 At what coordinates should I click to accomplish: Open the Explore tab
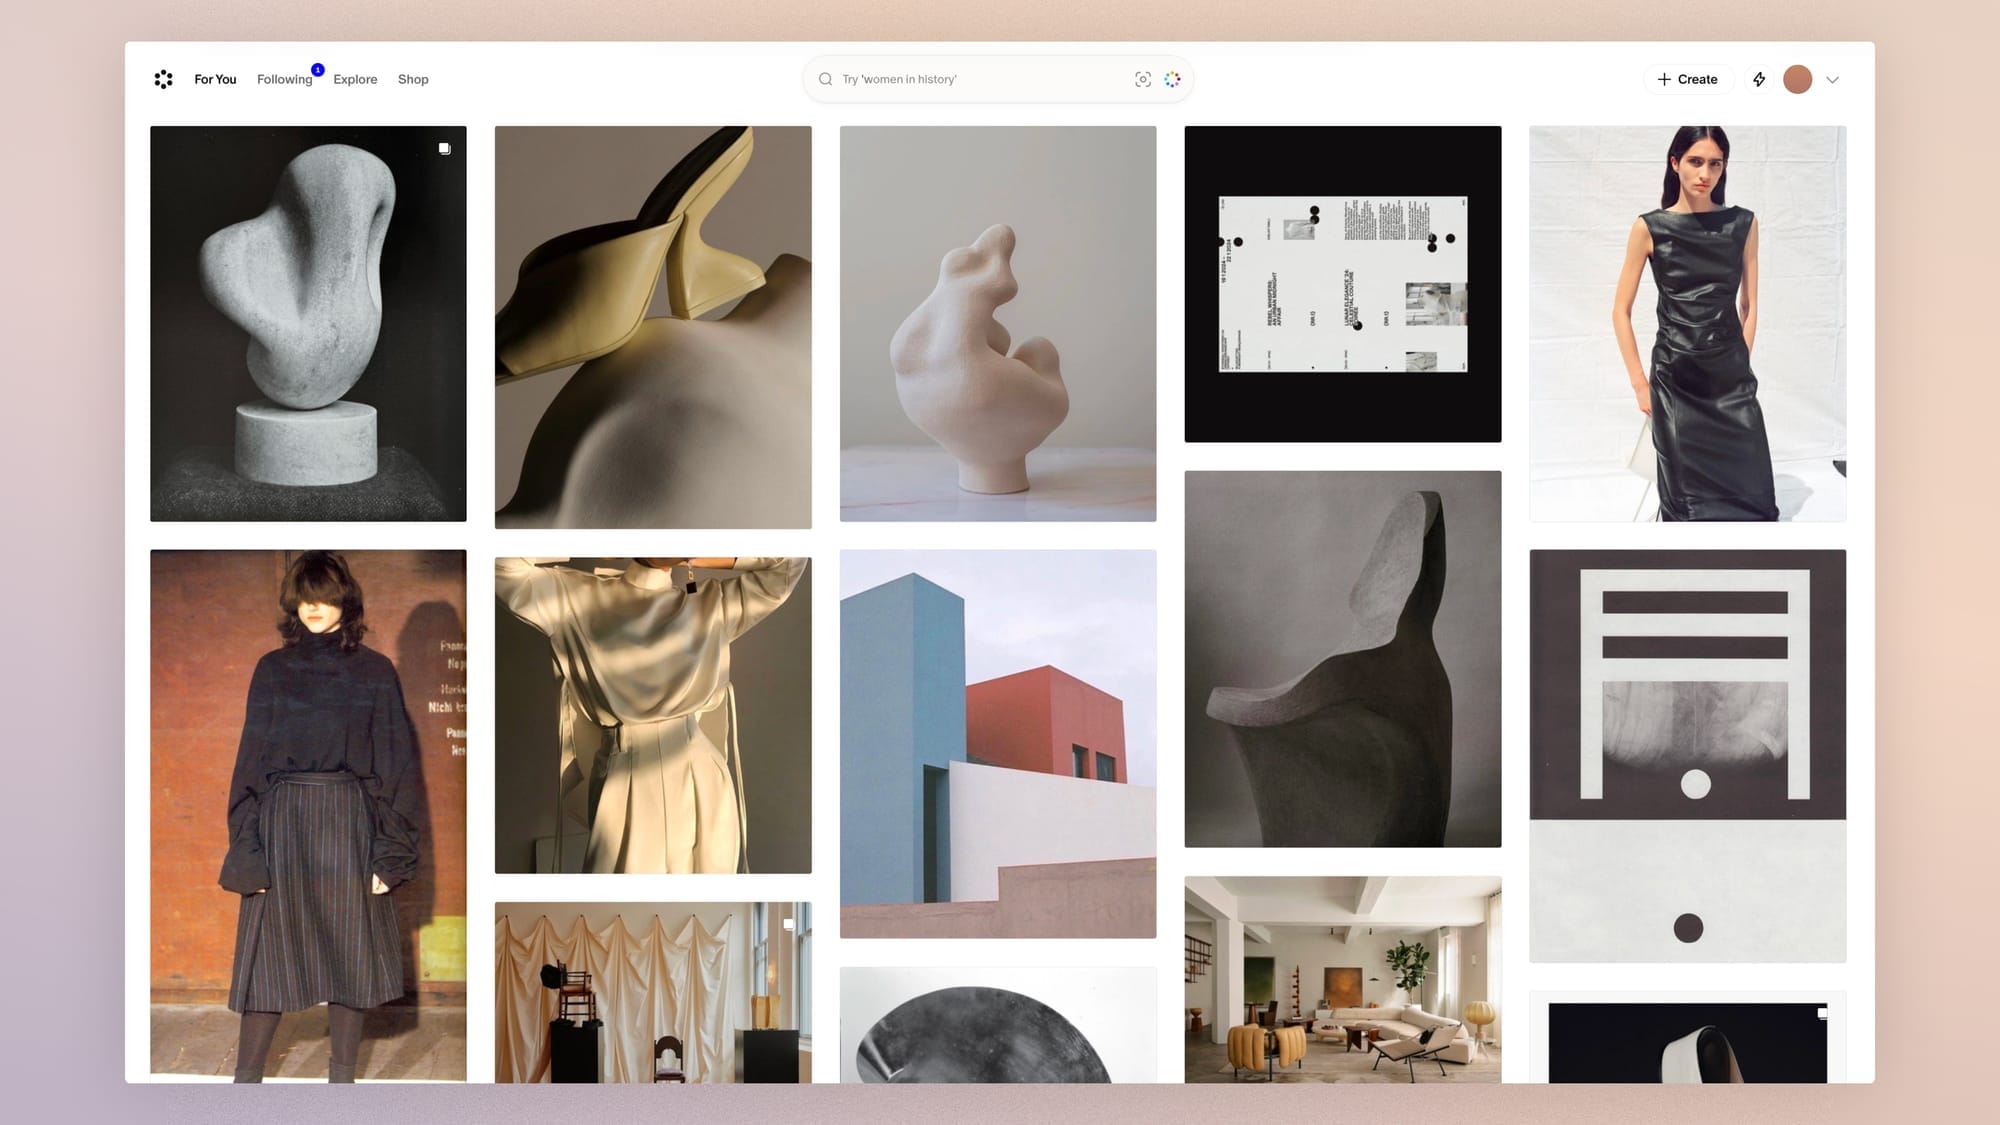tap(355, 79)
